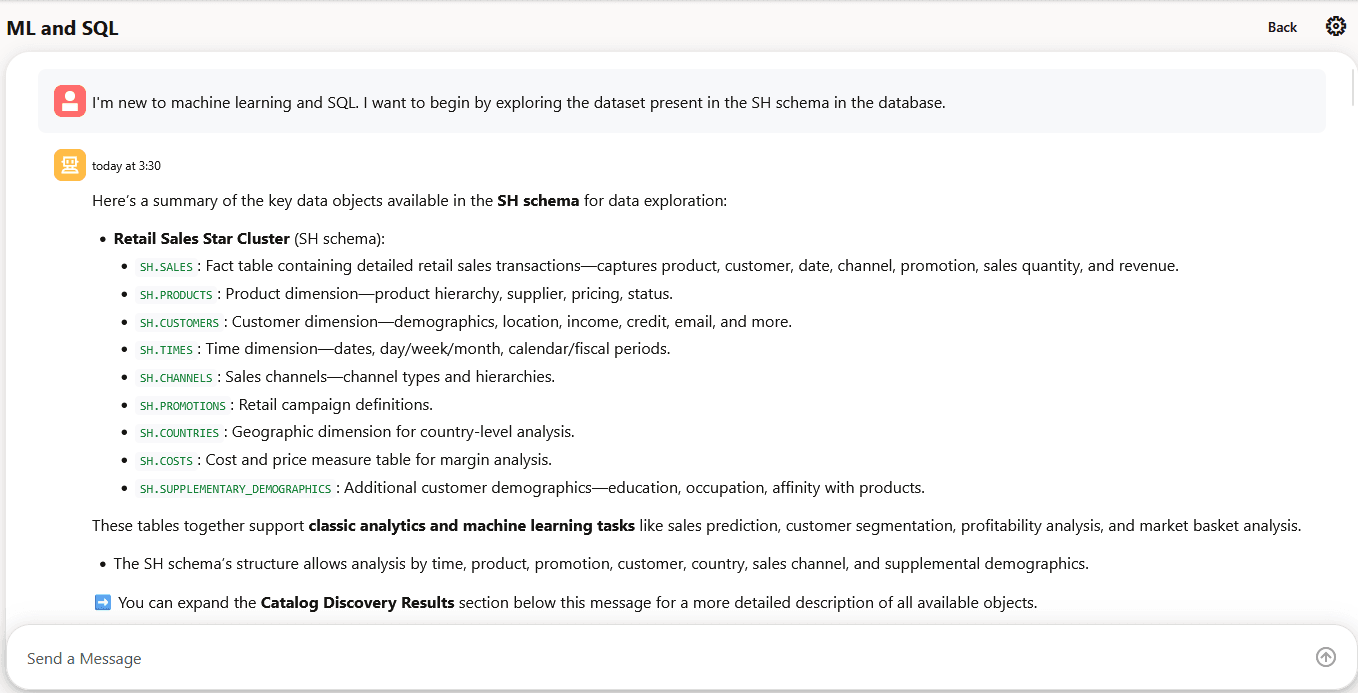The image size is (1358, 693).
Task: Click the SH.SUPPLEMENTARY_DEMOGRAPHICS table tag
Action: (x=235, y=489)
